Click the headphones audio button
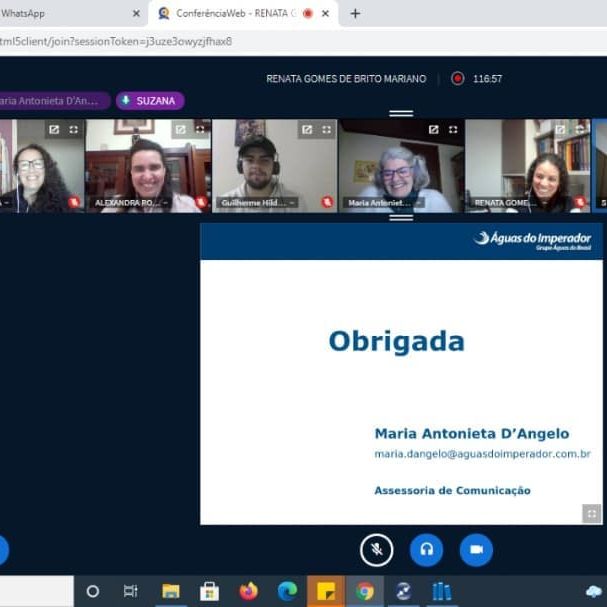The width and height of the screenshot is (607, 607). 427,549
